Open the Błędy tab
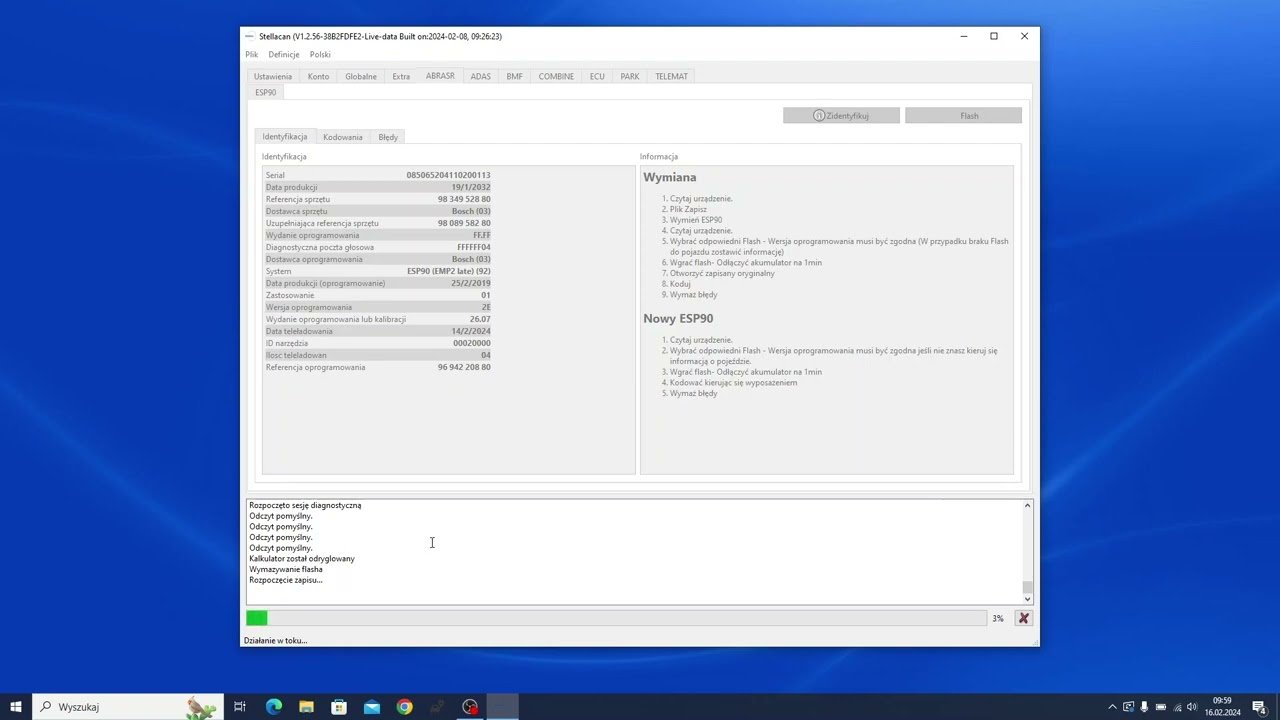 tap(388, 137)
